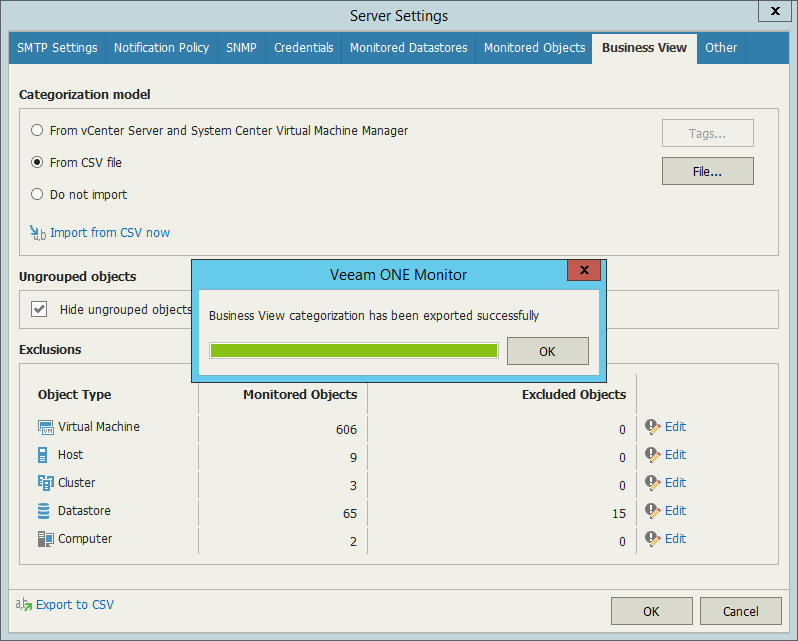Click the Export to CSV icon
This screenshot has width=798, height=641.
tap(23, 604)
